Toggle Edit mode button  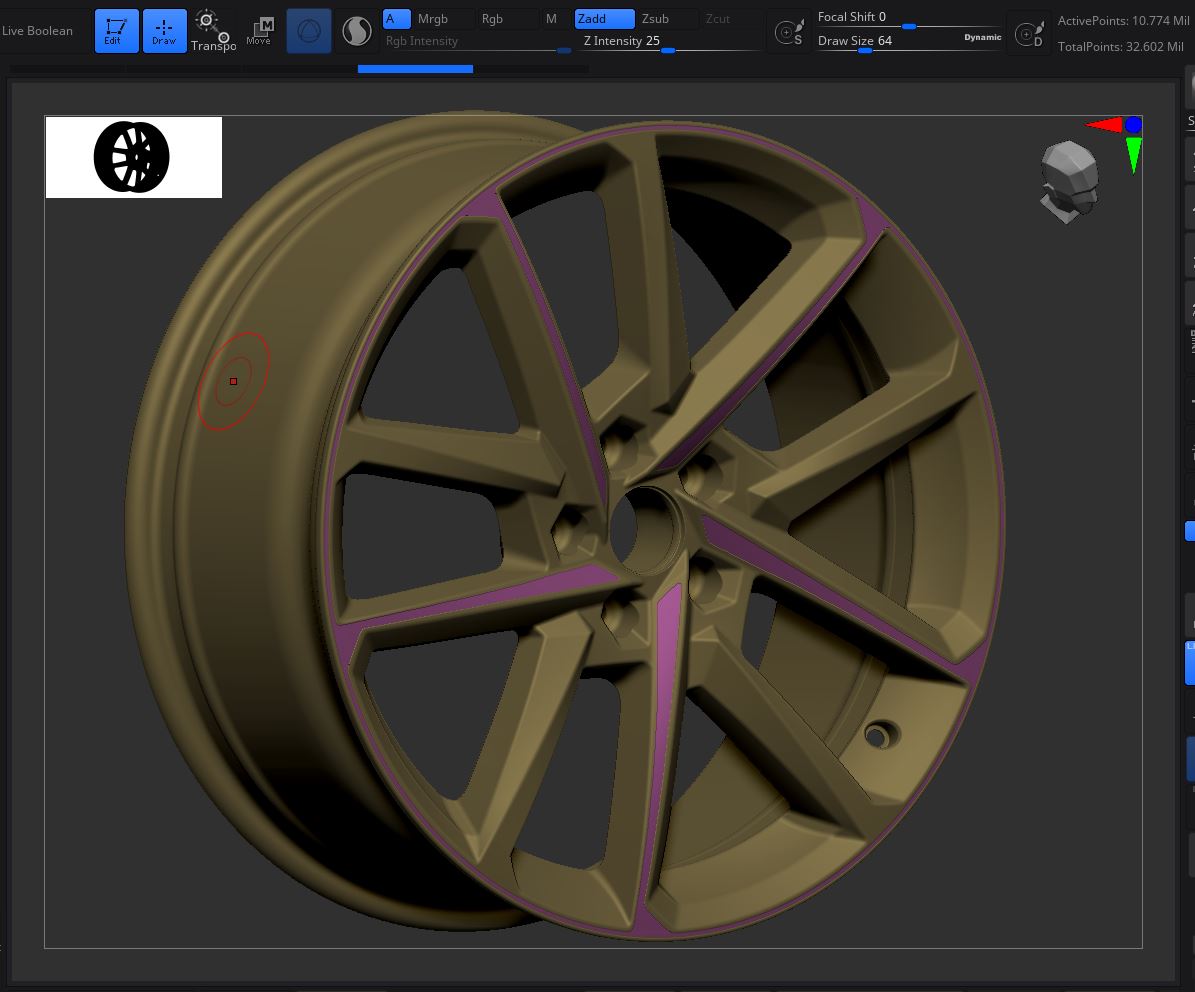point(117,31)
